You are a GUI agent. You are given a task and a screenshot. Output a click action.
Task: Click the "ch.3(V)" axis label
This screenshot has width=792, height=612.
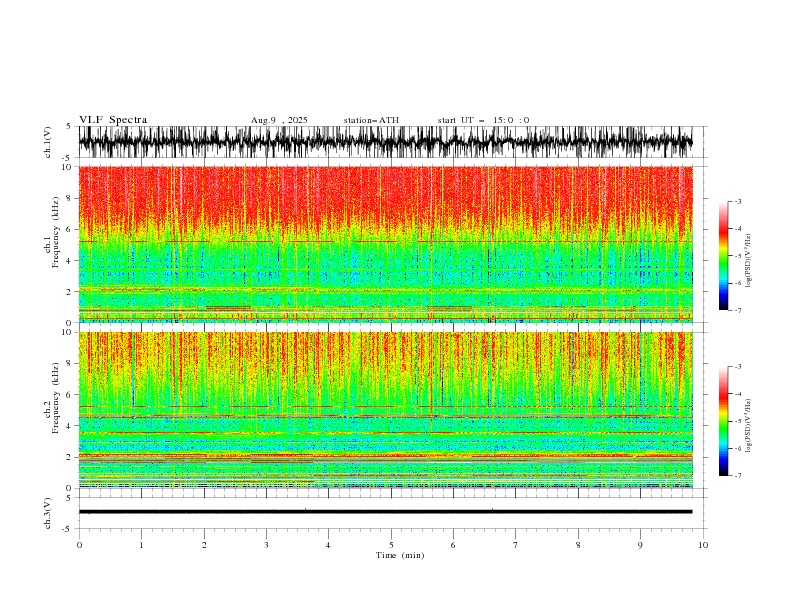click(48, 513)
